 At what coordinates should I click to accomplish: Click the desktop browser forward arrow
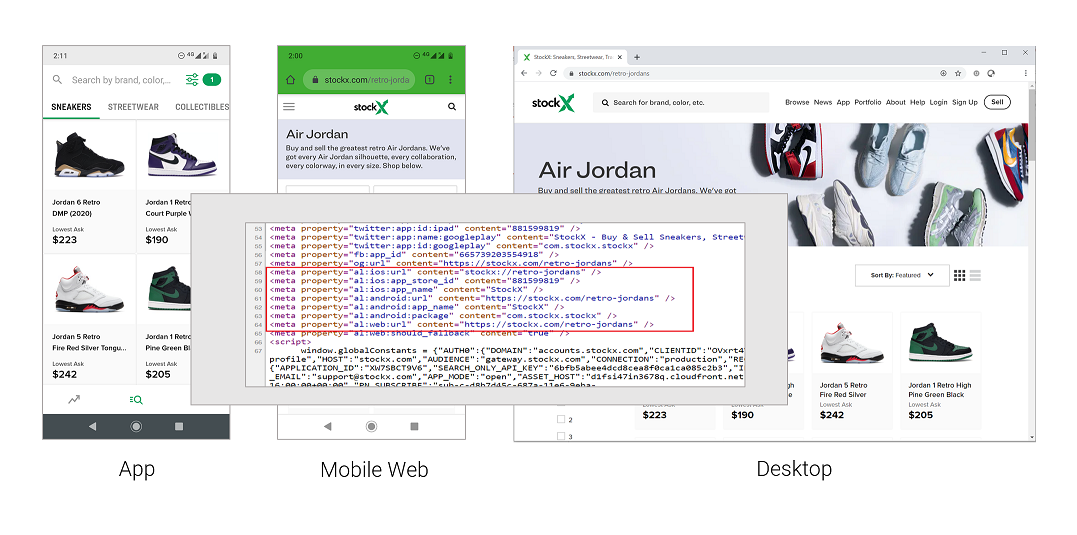[x=538, y=73]
